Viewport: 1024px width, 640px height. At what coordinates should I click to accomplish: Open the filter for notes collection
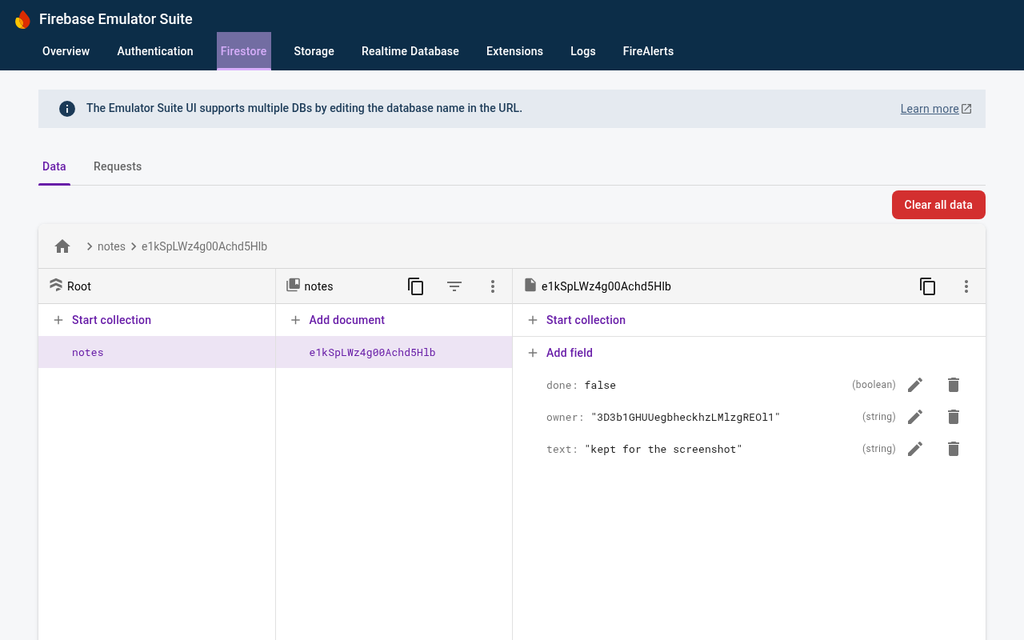454,286
